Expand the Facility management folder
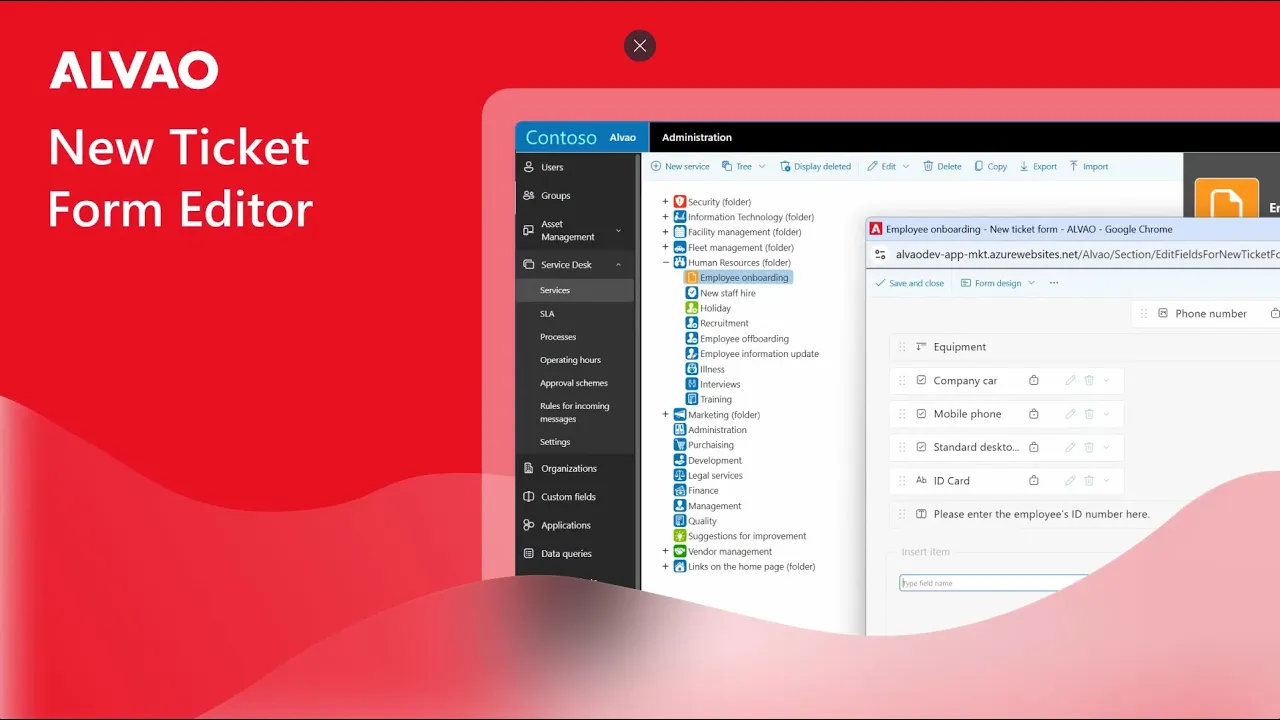This screenshot has width=1280, height=720. pyautogui.click(x=665, y=232)
